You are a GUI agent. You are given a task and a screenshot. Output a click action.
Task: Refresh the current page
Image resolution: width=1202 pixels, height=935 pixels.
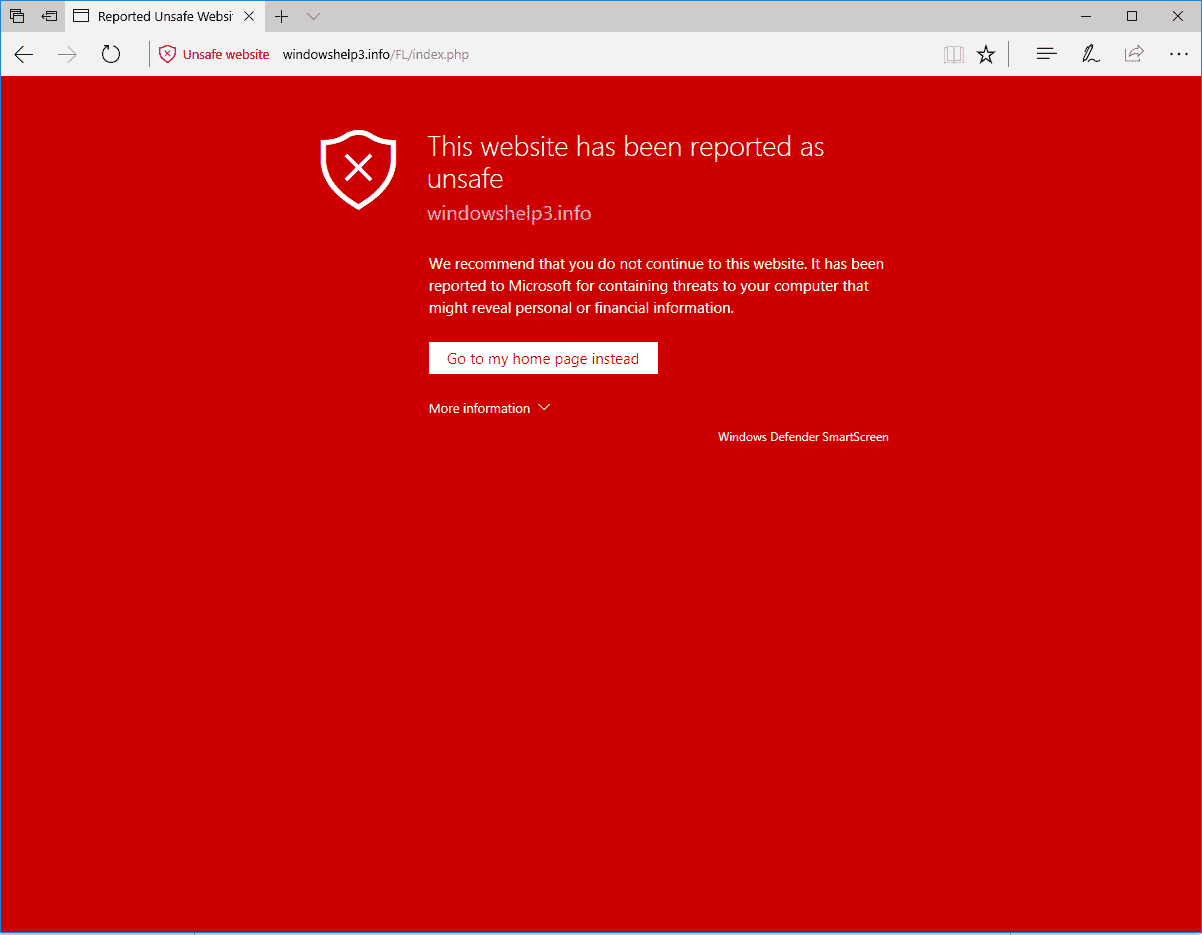111,55
